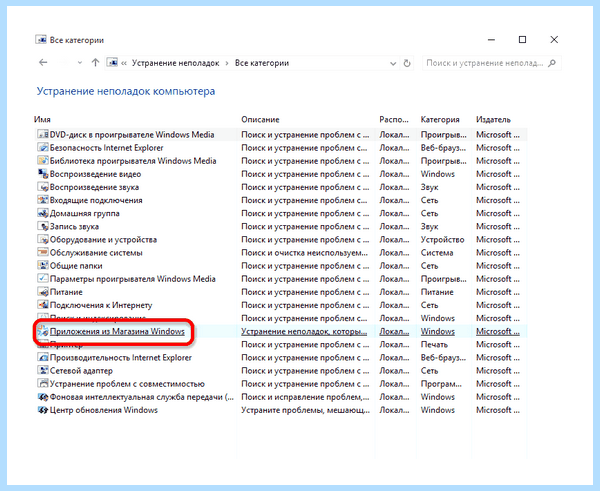Go up one level with the Up arrow

[x=95, y=62]
